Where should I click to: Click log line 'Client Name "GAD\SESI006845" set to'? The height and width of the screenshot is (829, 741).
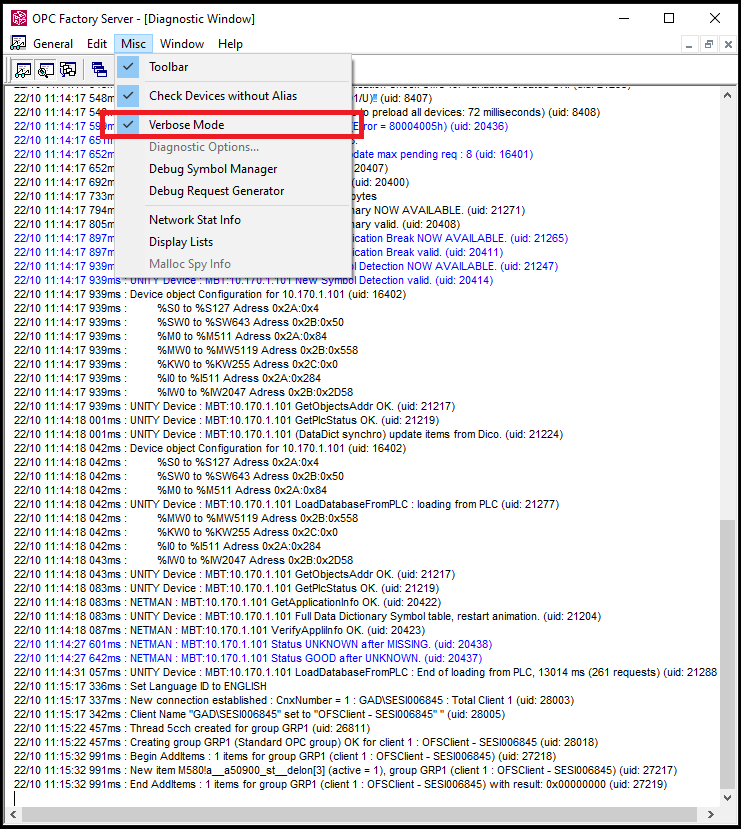tap(260, 714)
